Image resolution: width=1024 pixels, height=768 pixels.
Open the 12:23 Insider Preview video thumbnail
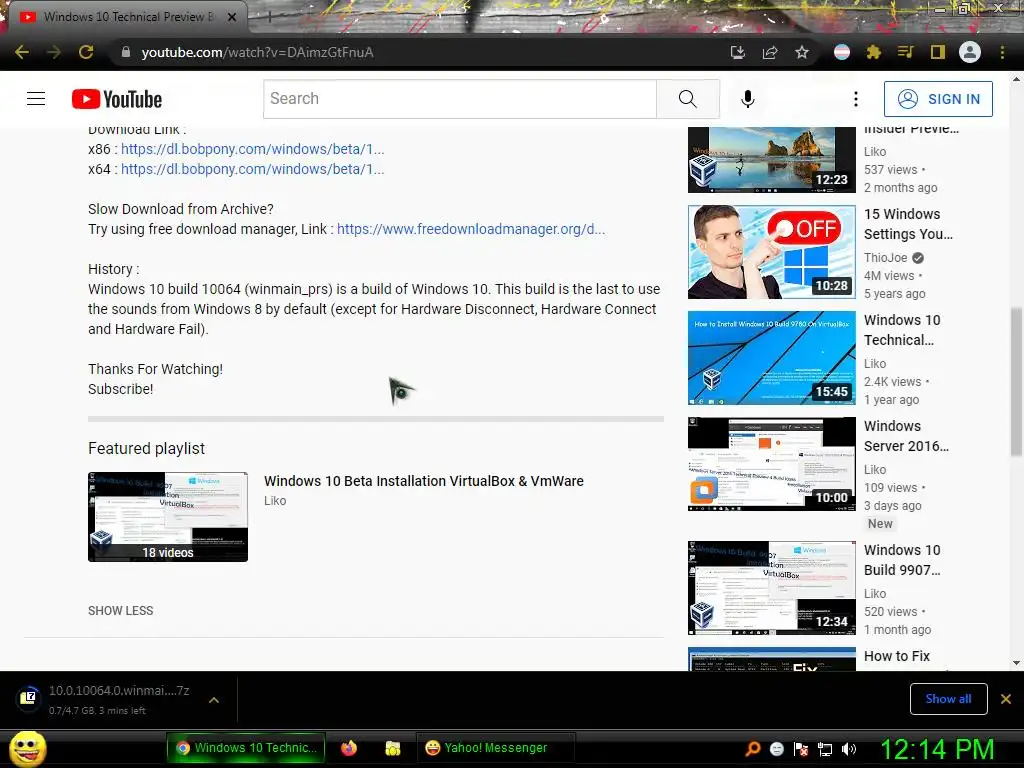click(771, 159)
